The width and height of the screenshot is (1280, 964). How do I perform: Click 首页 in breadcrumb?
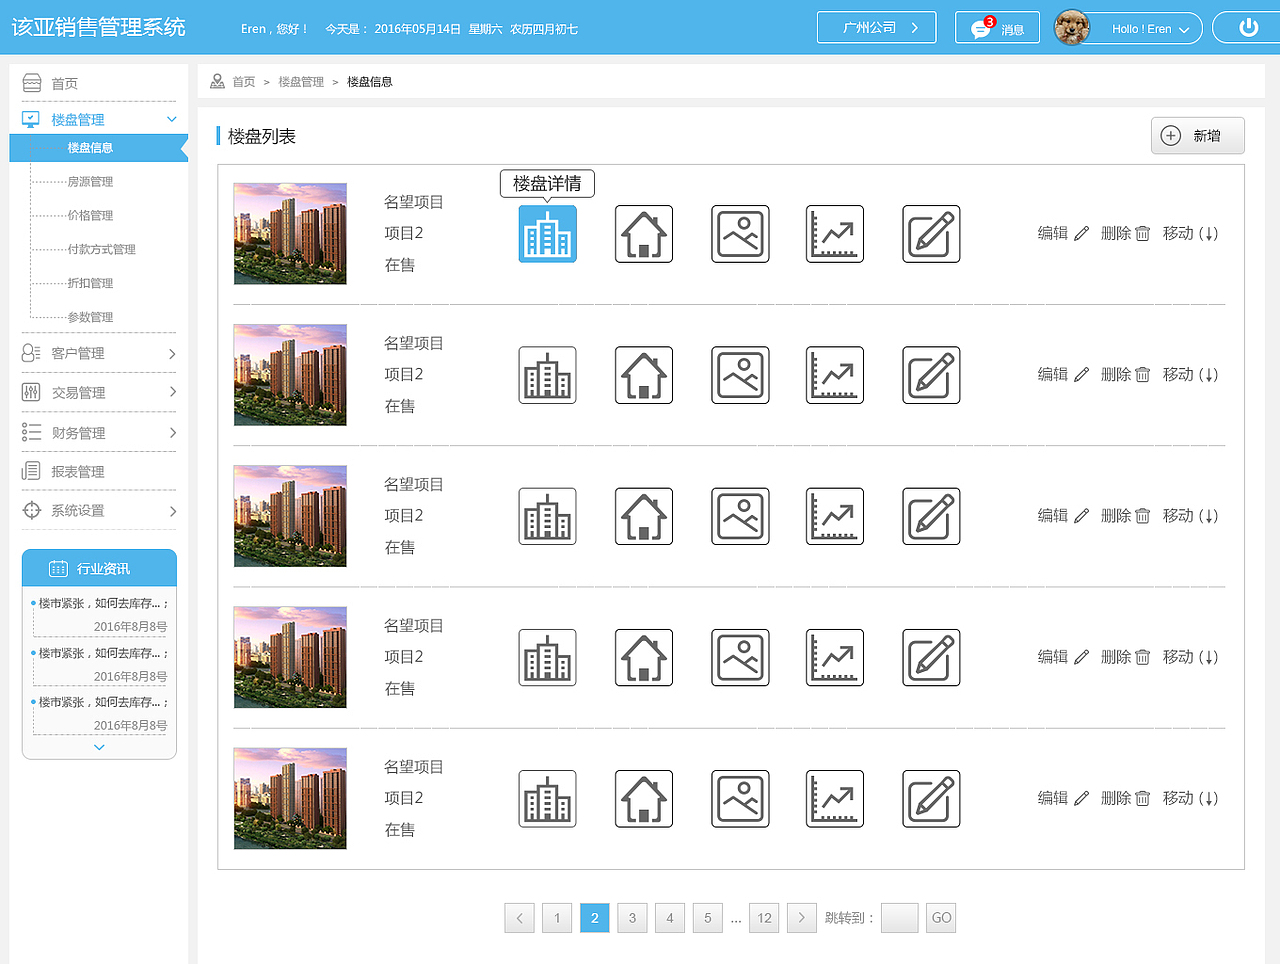click(244, 82)
